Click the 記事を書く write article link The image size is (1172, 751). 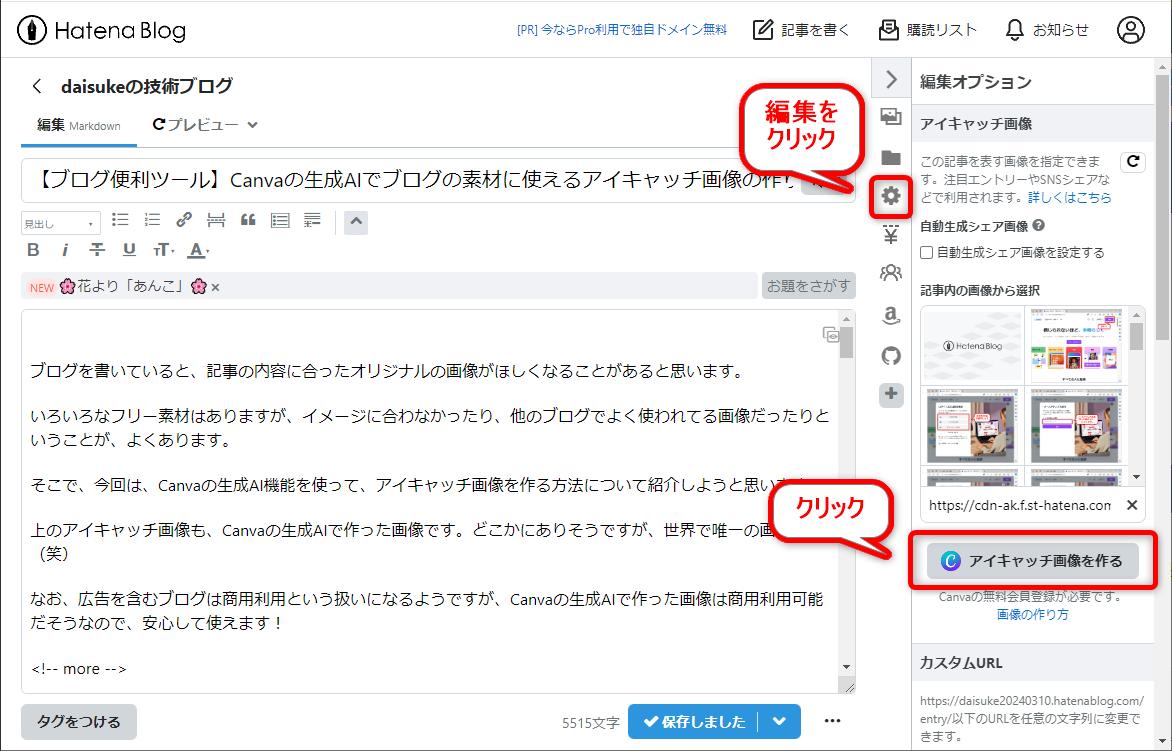[x=801, y=30]
